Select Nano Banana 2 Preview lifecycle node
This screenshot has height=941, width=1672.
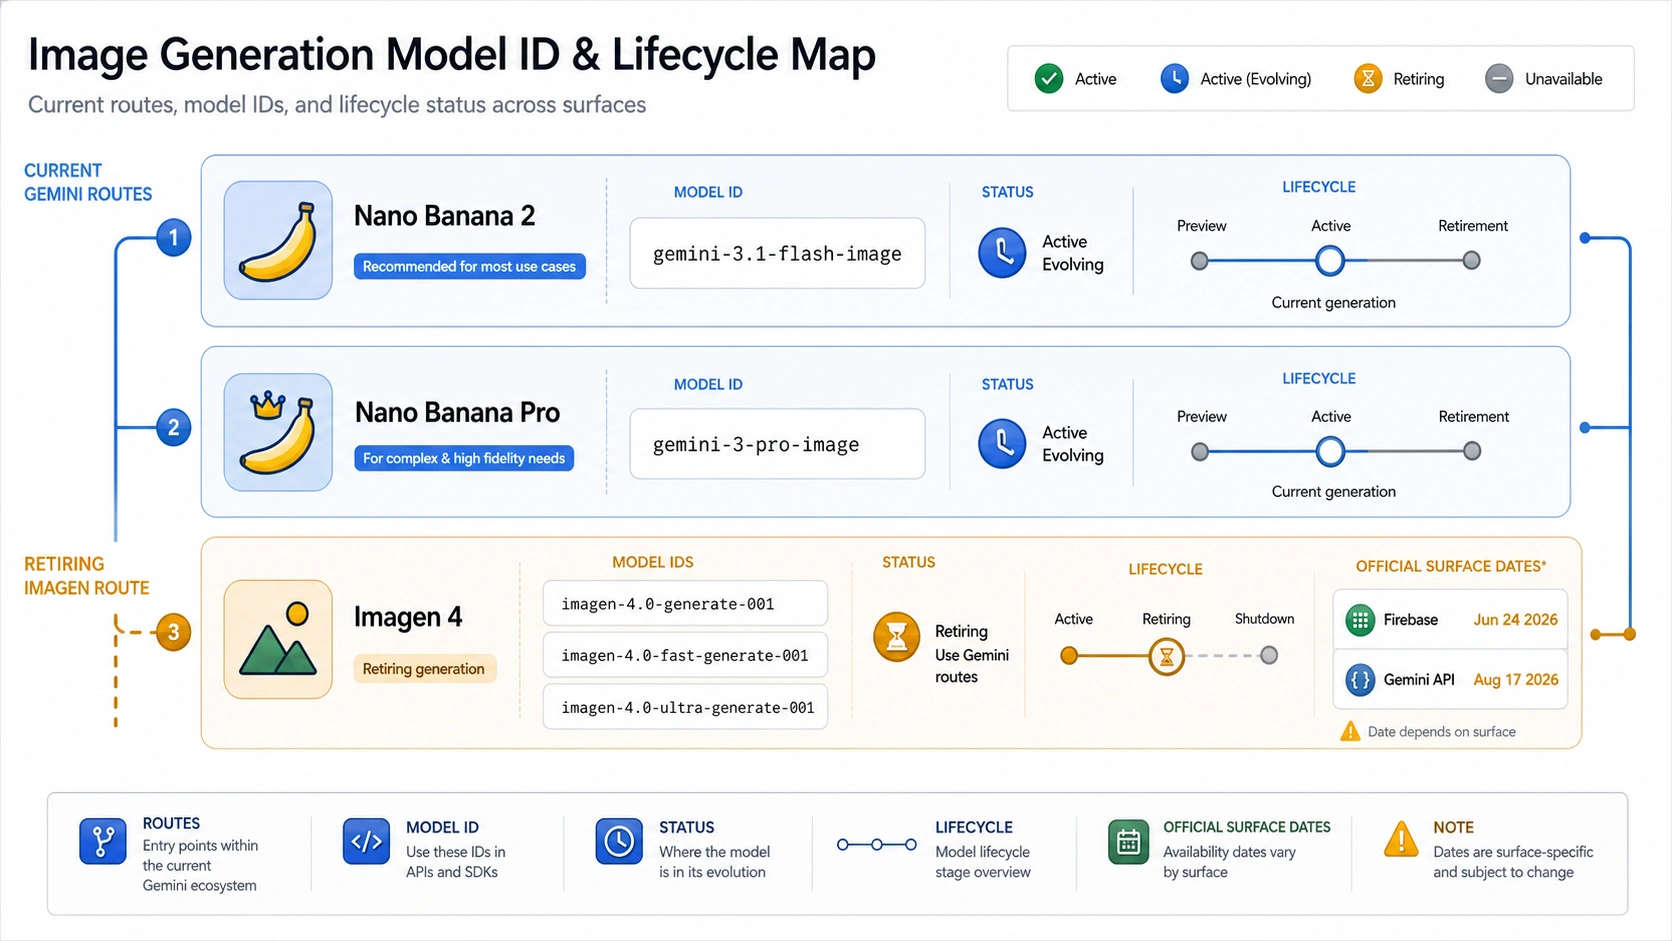(1200, 261)
